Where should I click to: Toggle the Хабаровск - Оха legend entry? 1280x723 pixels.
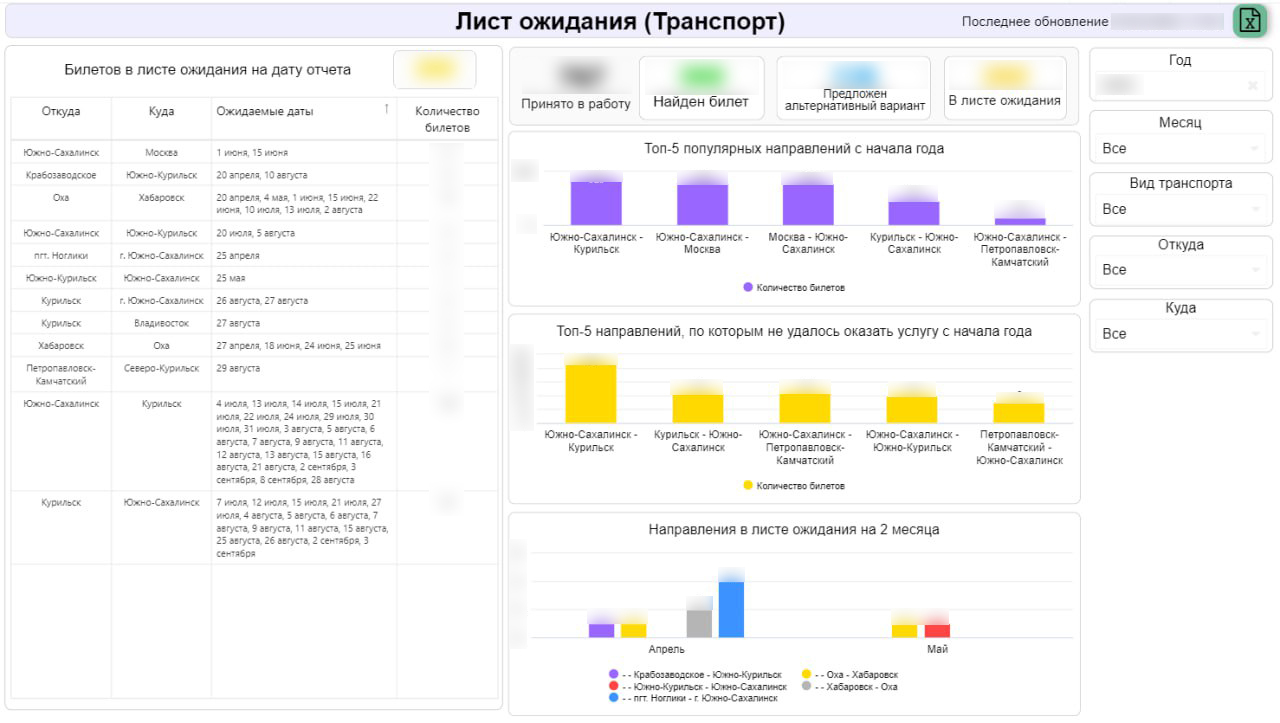click(850, 687)
